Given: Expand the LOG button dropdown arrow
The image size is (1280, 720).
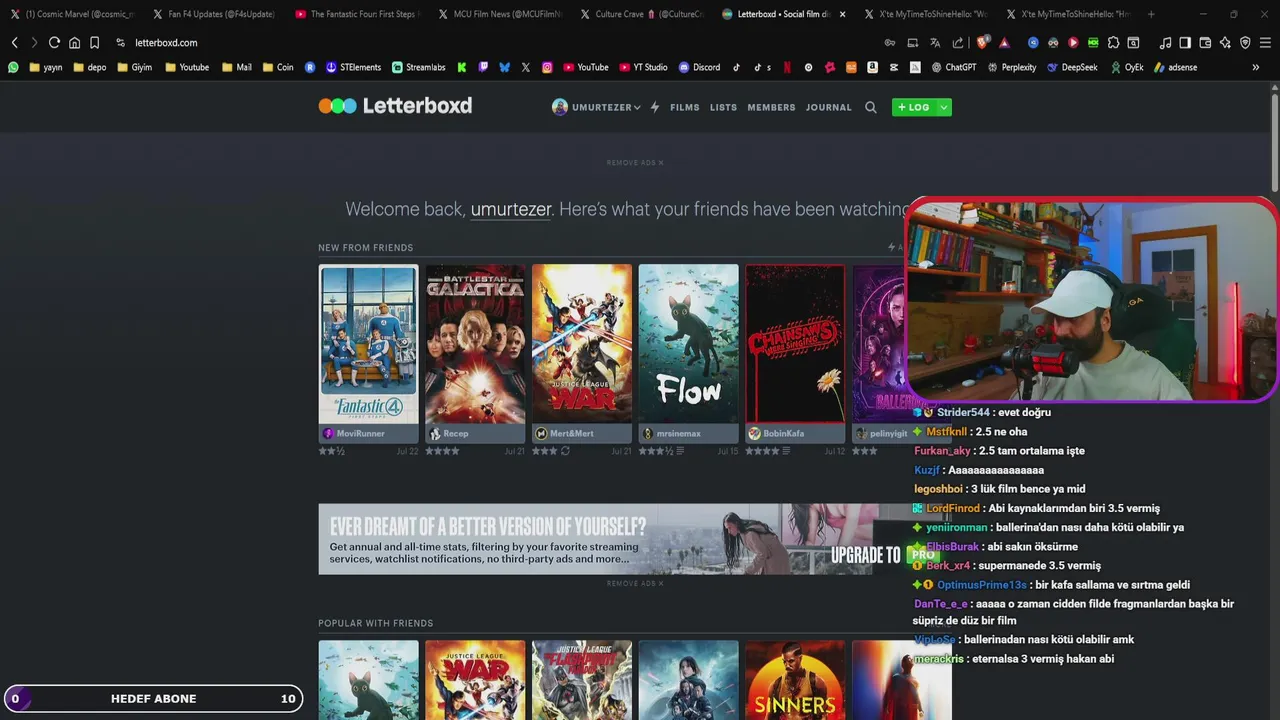Looking at the screenshot, I should (x=943, y=107).
